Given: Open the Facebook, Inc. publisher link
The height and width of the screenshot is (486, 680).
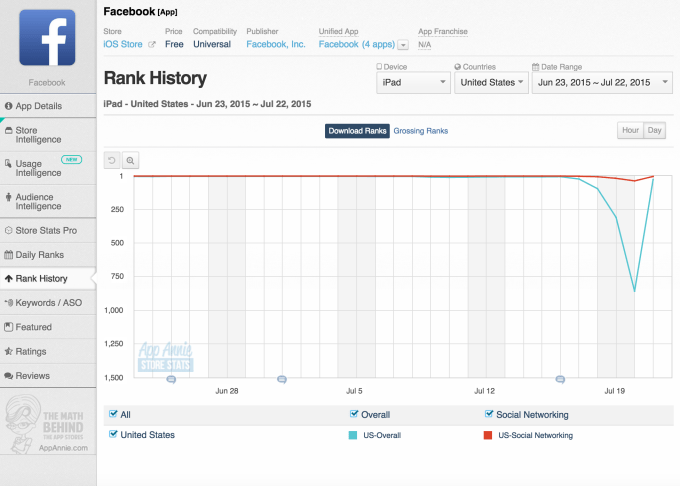Looking at the screenshot, I should click(276, 44).
